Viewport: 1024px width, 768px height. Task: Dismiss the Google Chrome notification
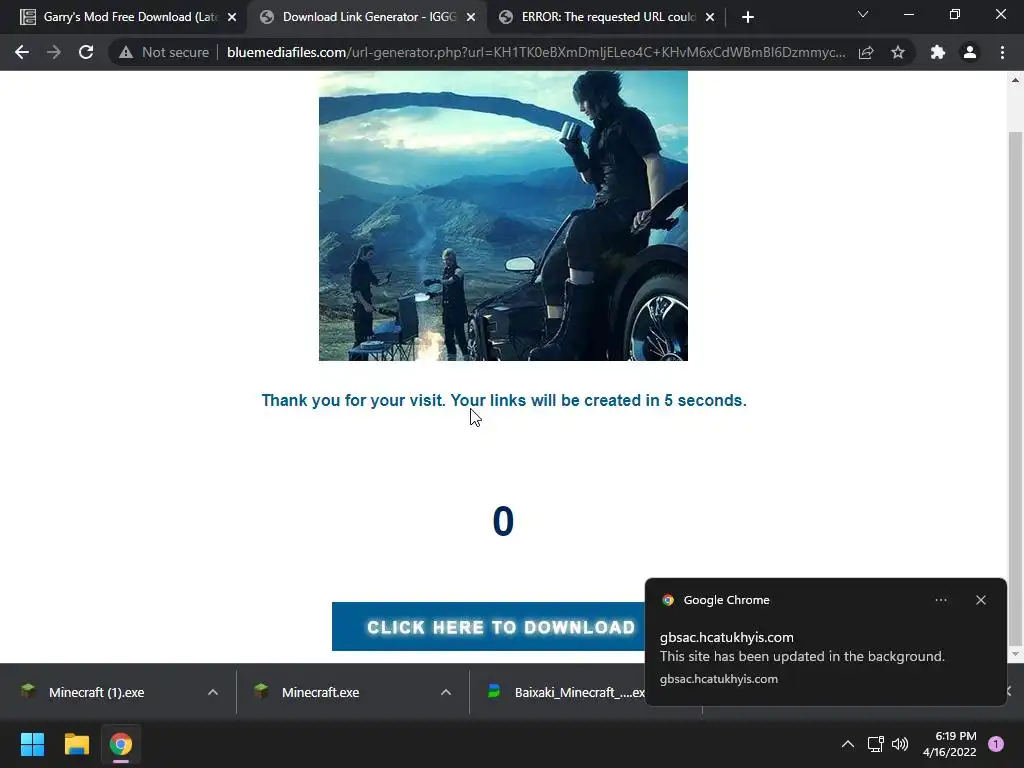[x=981, y=600]
